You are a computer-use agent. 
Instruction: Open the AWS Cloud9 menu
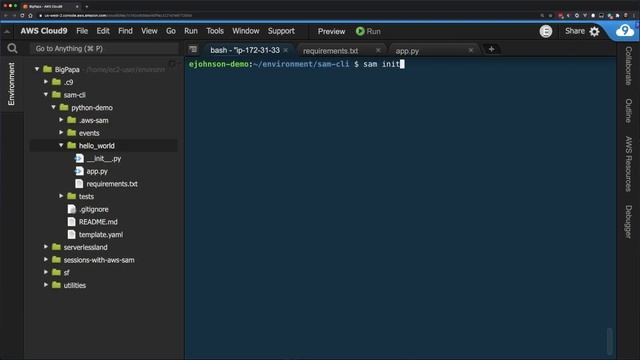(x=44, y=31)
